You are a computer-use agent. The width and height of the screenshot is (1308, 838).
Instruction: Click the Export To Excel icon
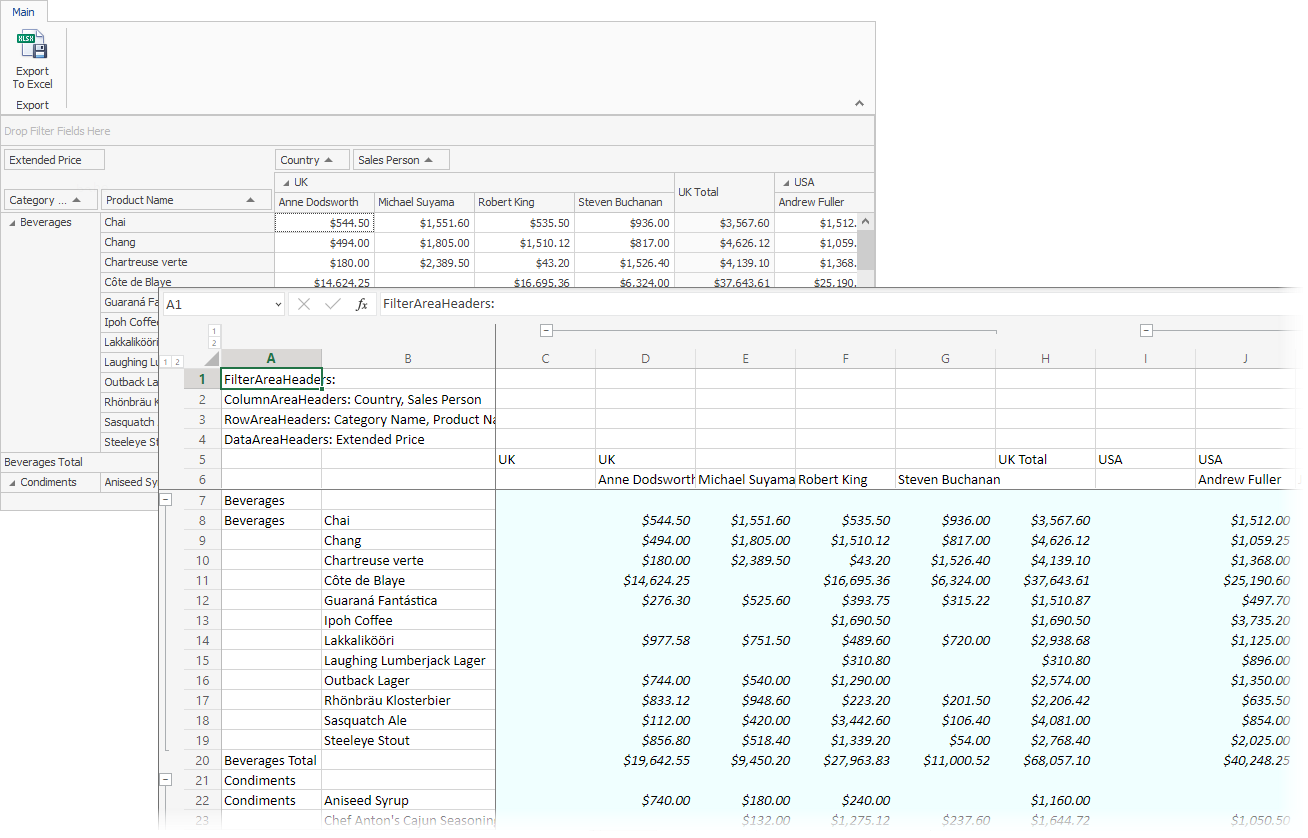click(32, 45)
